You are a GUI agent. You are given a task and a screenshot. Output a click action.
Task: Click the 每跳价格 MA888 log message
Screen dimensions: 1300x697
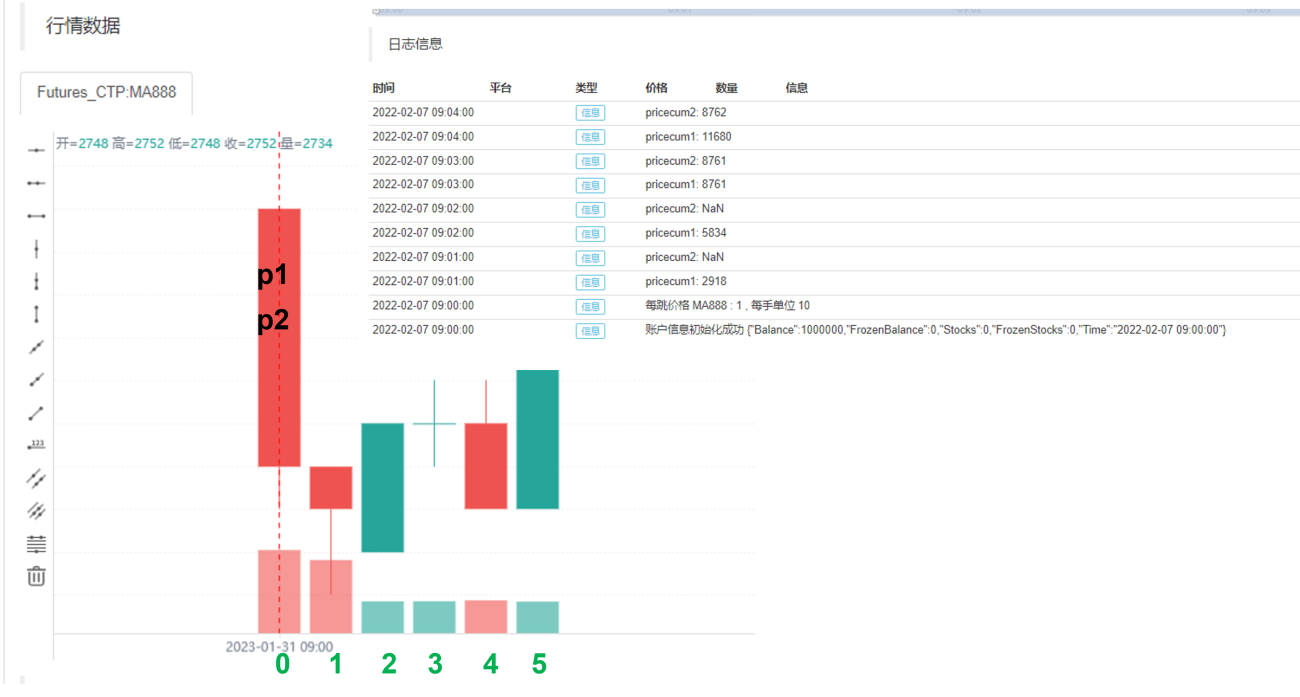click(728, 306)
